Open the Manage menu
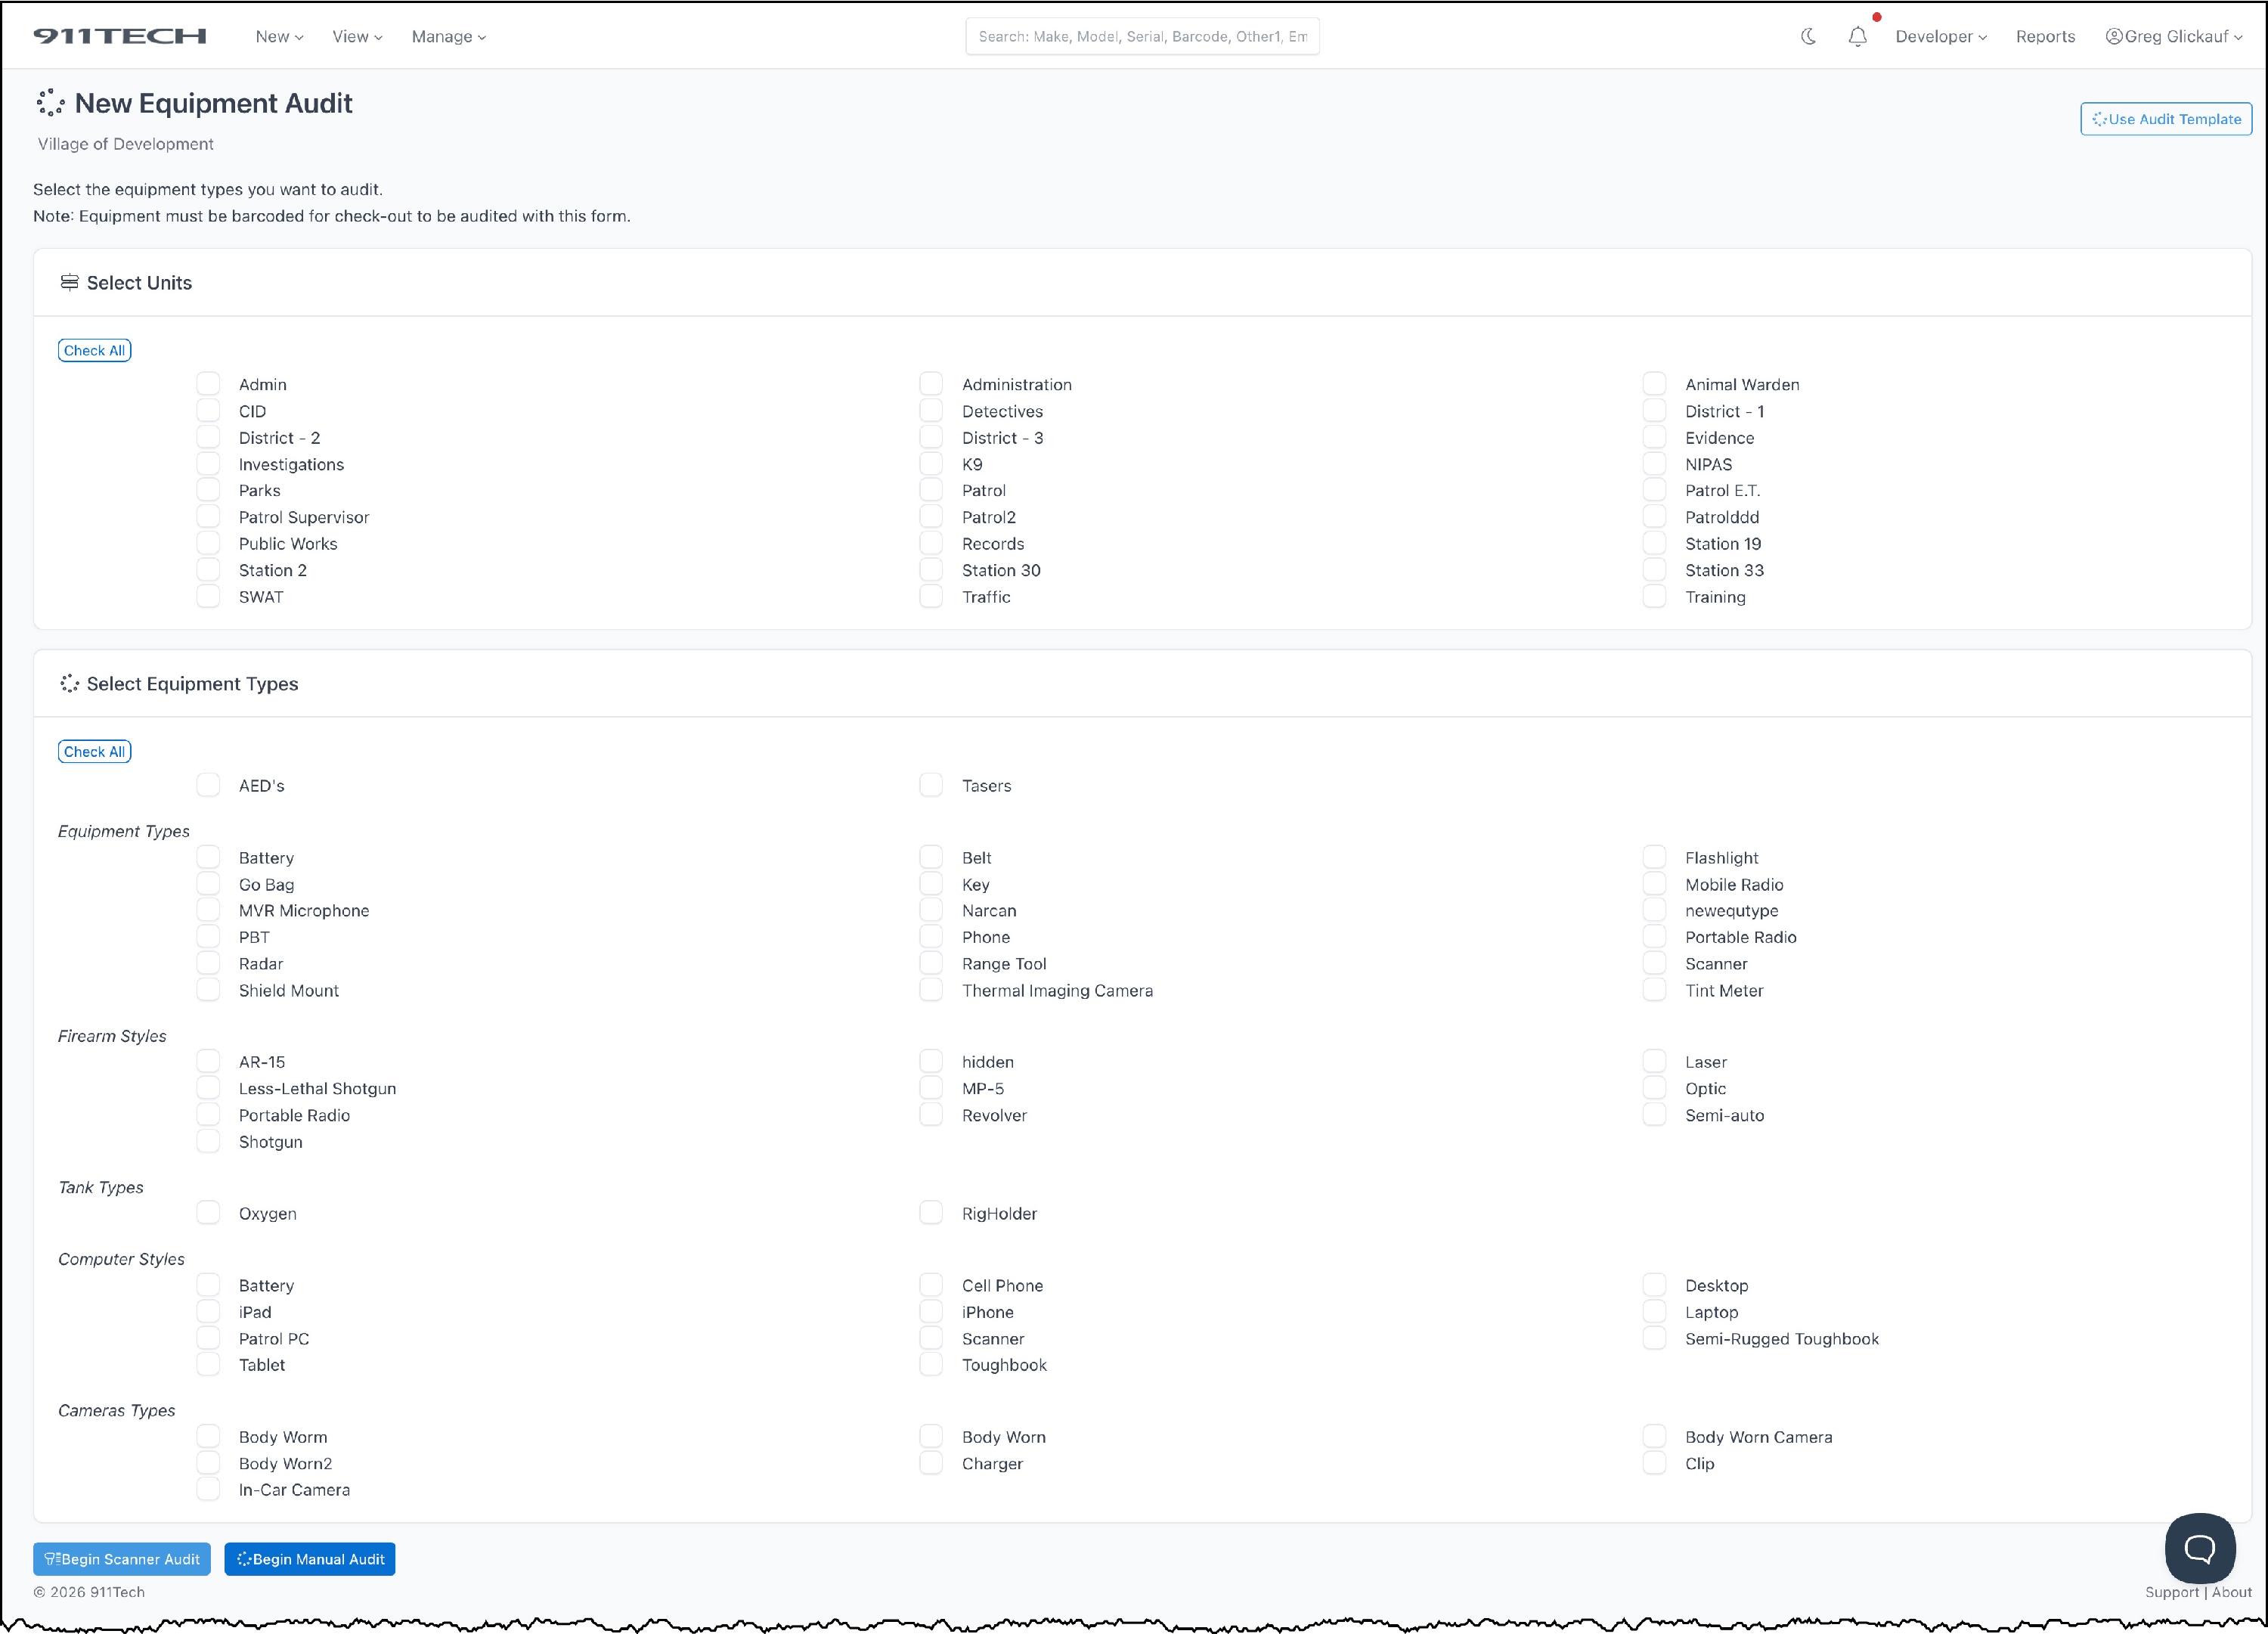 pyautogui.click(x=448, y=37)
